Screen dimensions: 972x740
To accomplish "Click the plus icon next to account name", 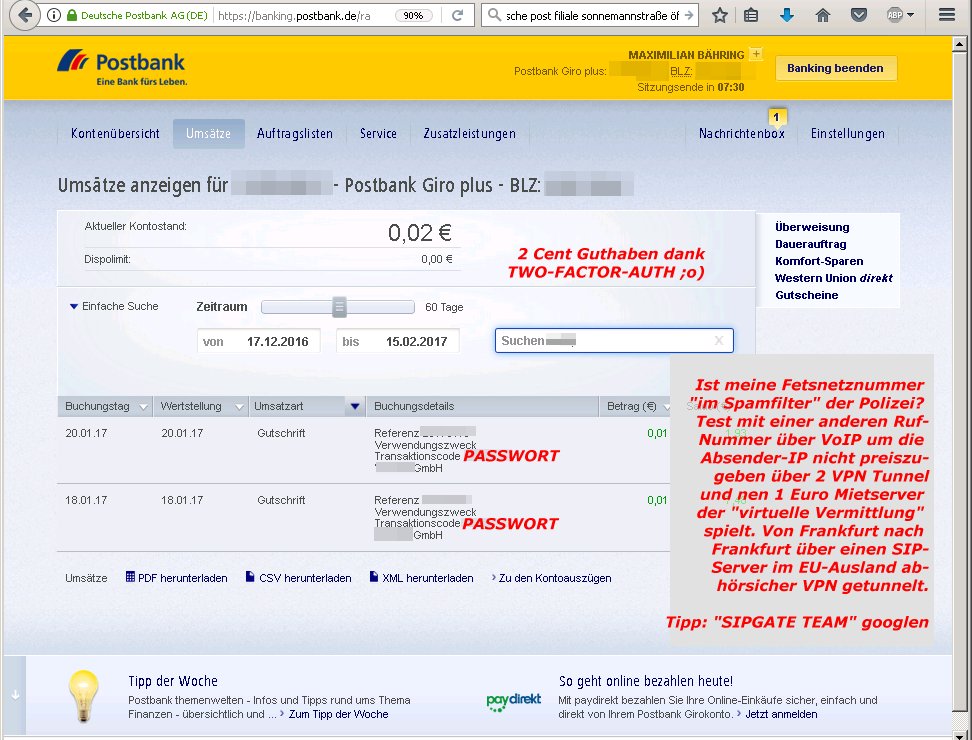I will point(756,54).
